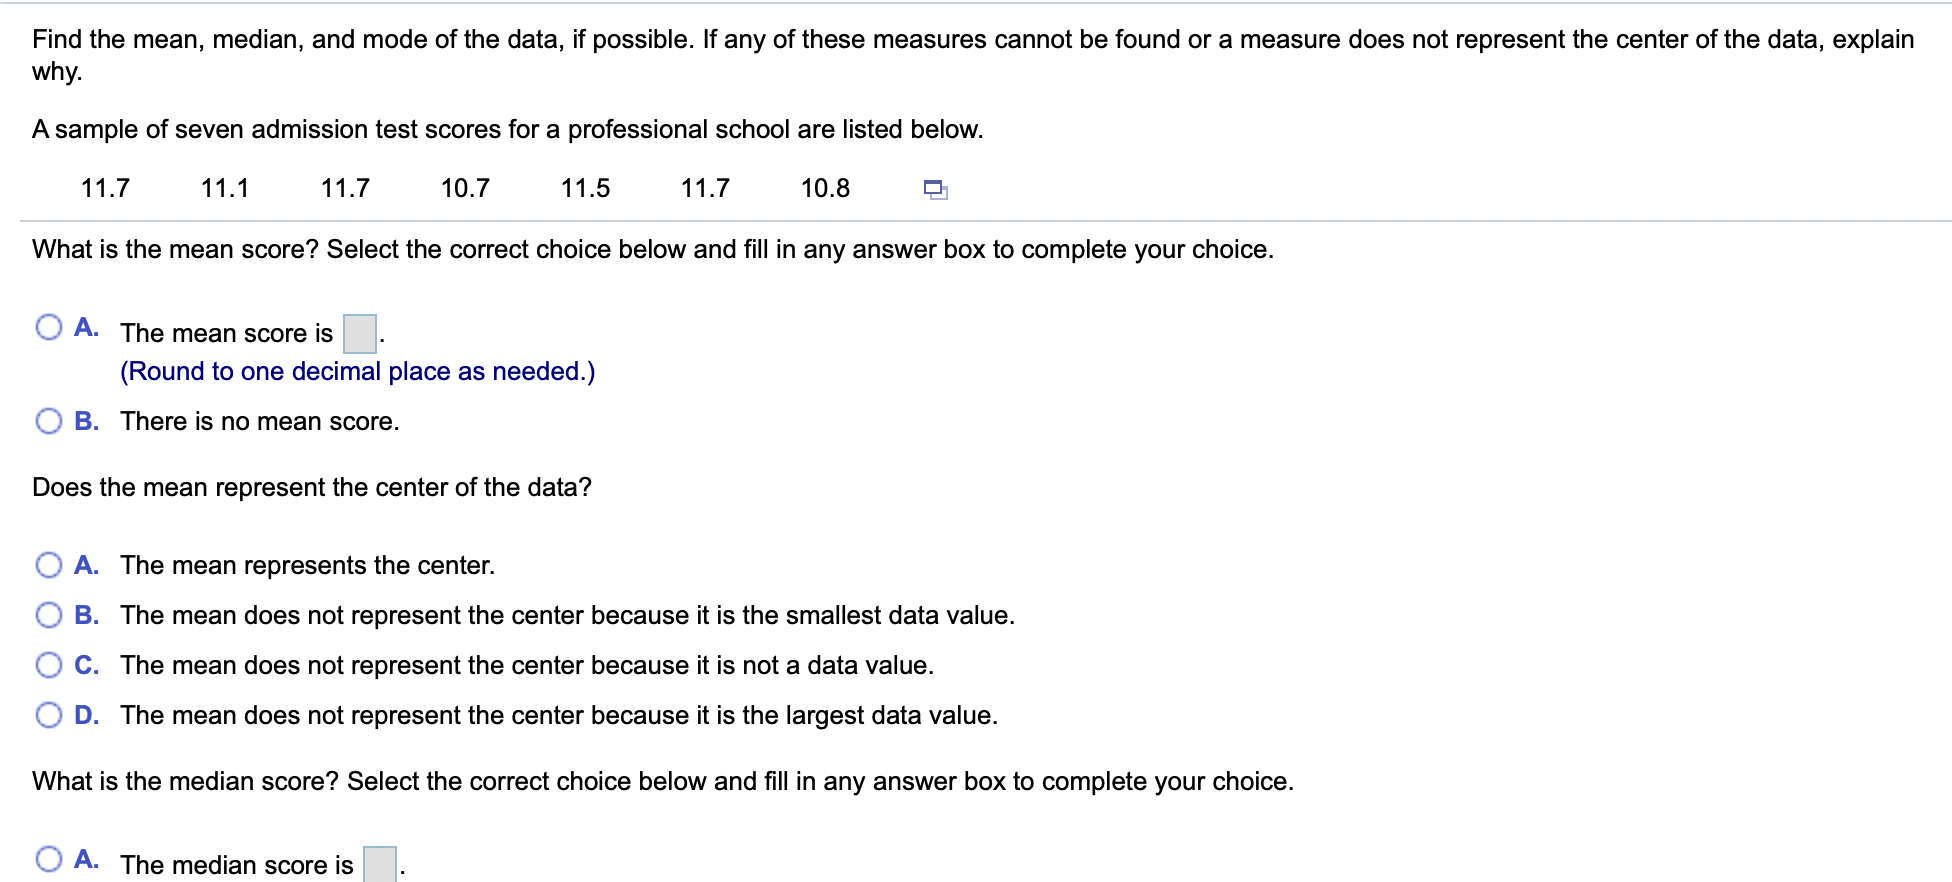
Task: Click the data value 10.7
Action: [x=464, y=187]
